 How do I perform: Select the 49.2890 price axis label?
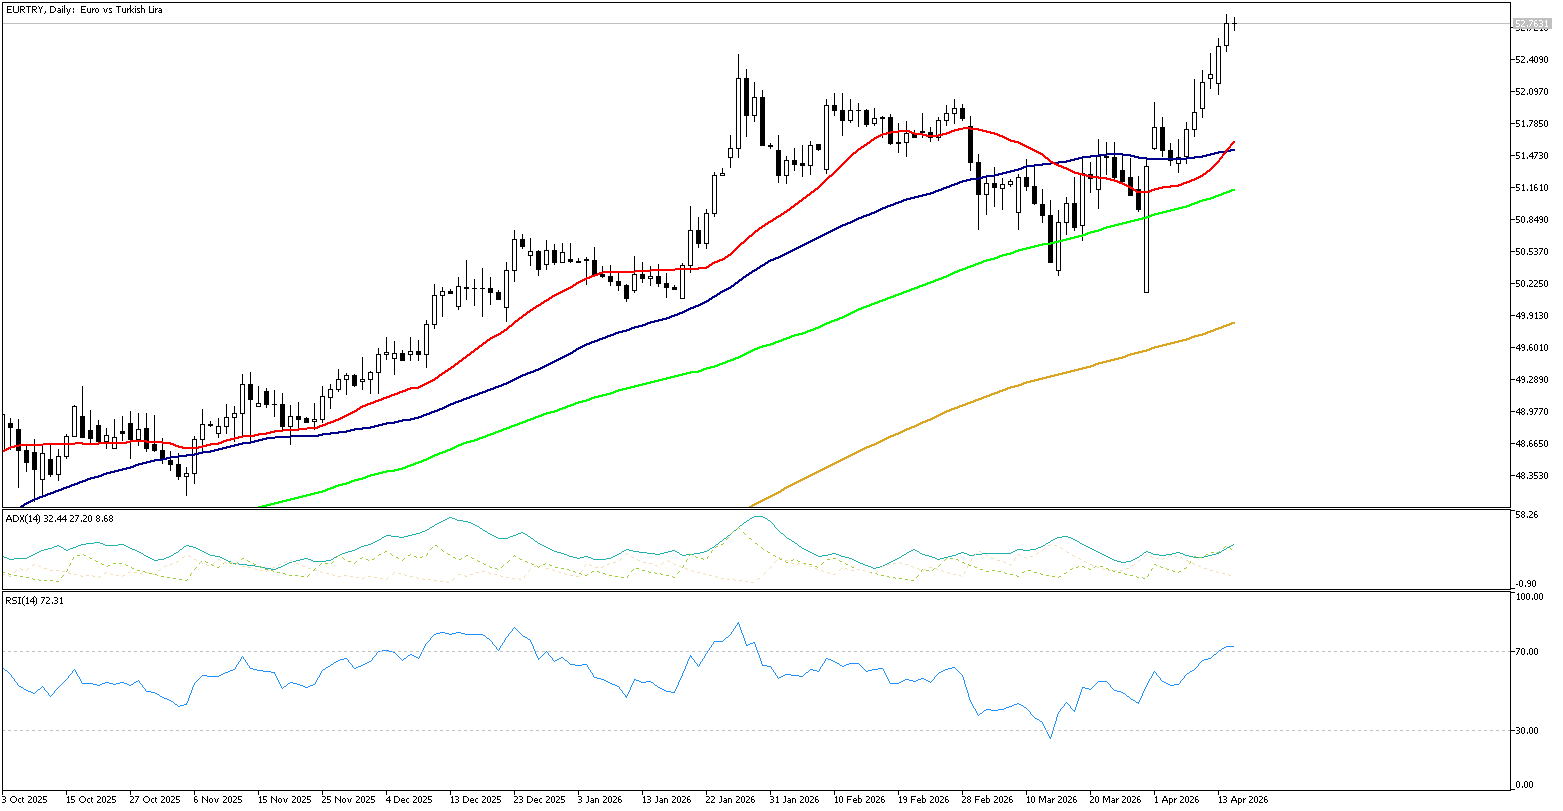coord(1532,380)
